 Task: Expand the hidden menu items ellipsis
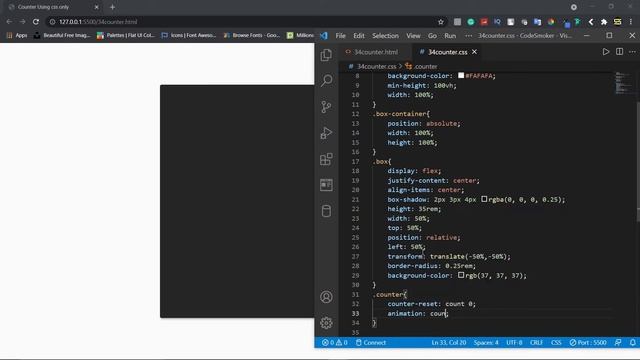click(x=468, y=36)
